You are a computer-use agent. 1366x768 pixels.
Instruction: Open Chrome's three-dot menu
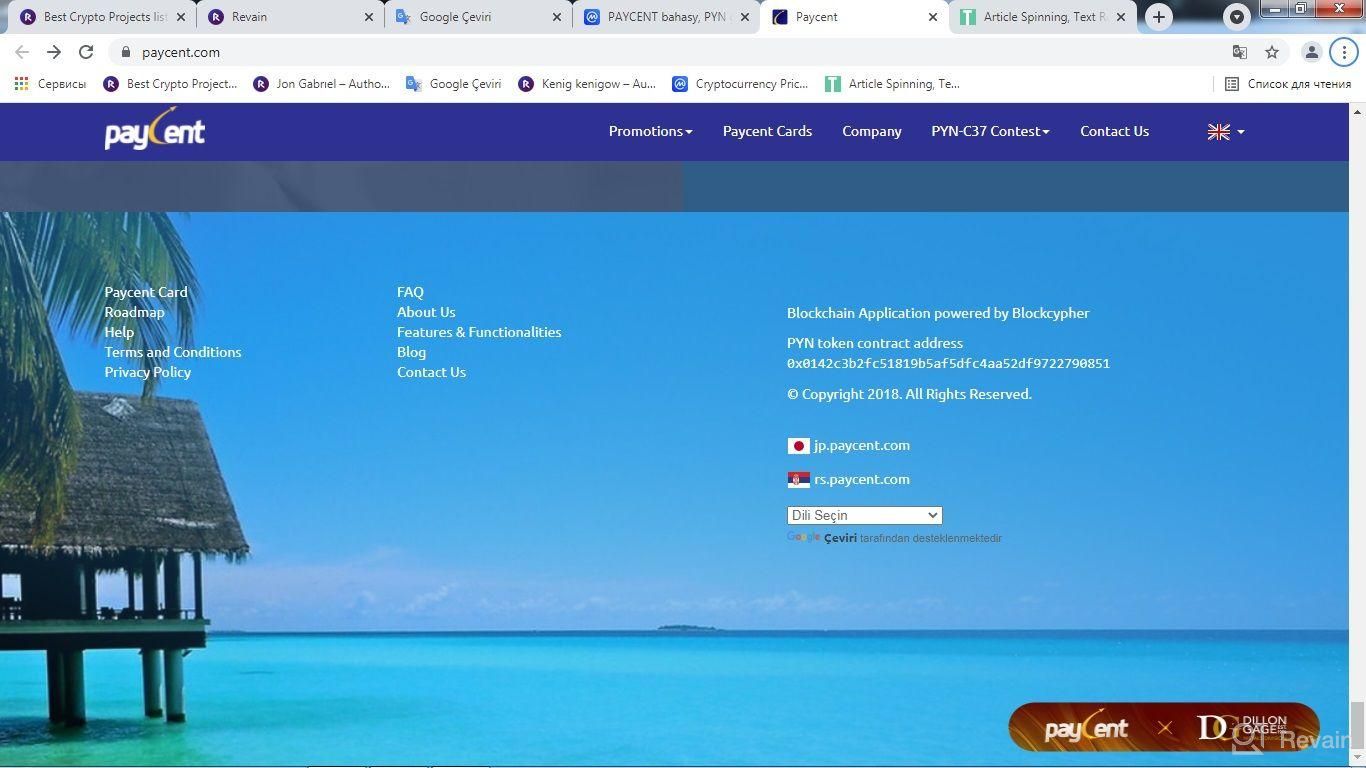click(1344, 52)
